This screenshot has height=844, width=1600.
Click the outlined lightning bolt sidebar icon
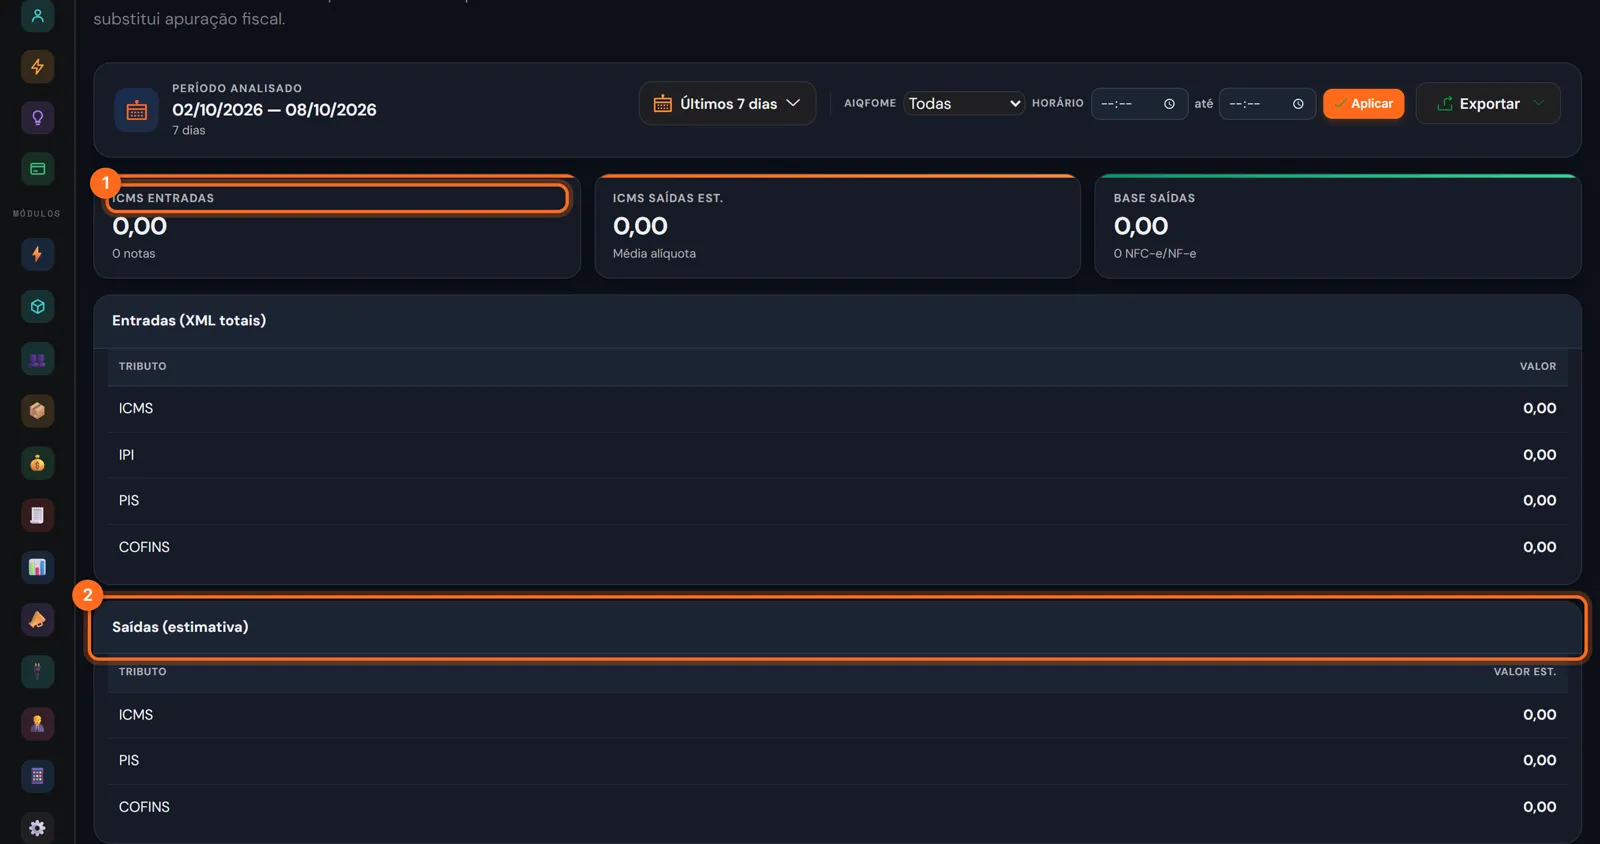[37, 67]
